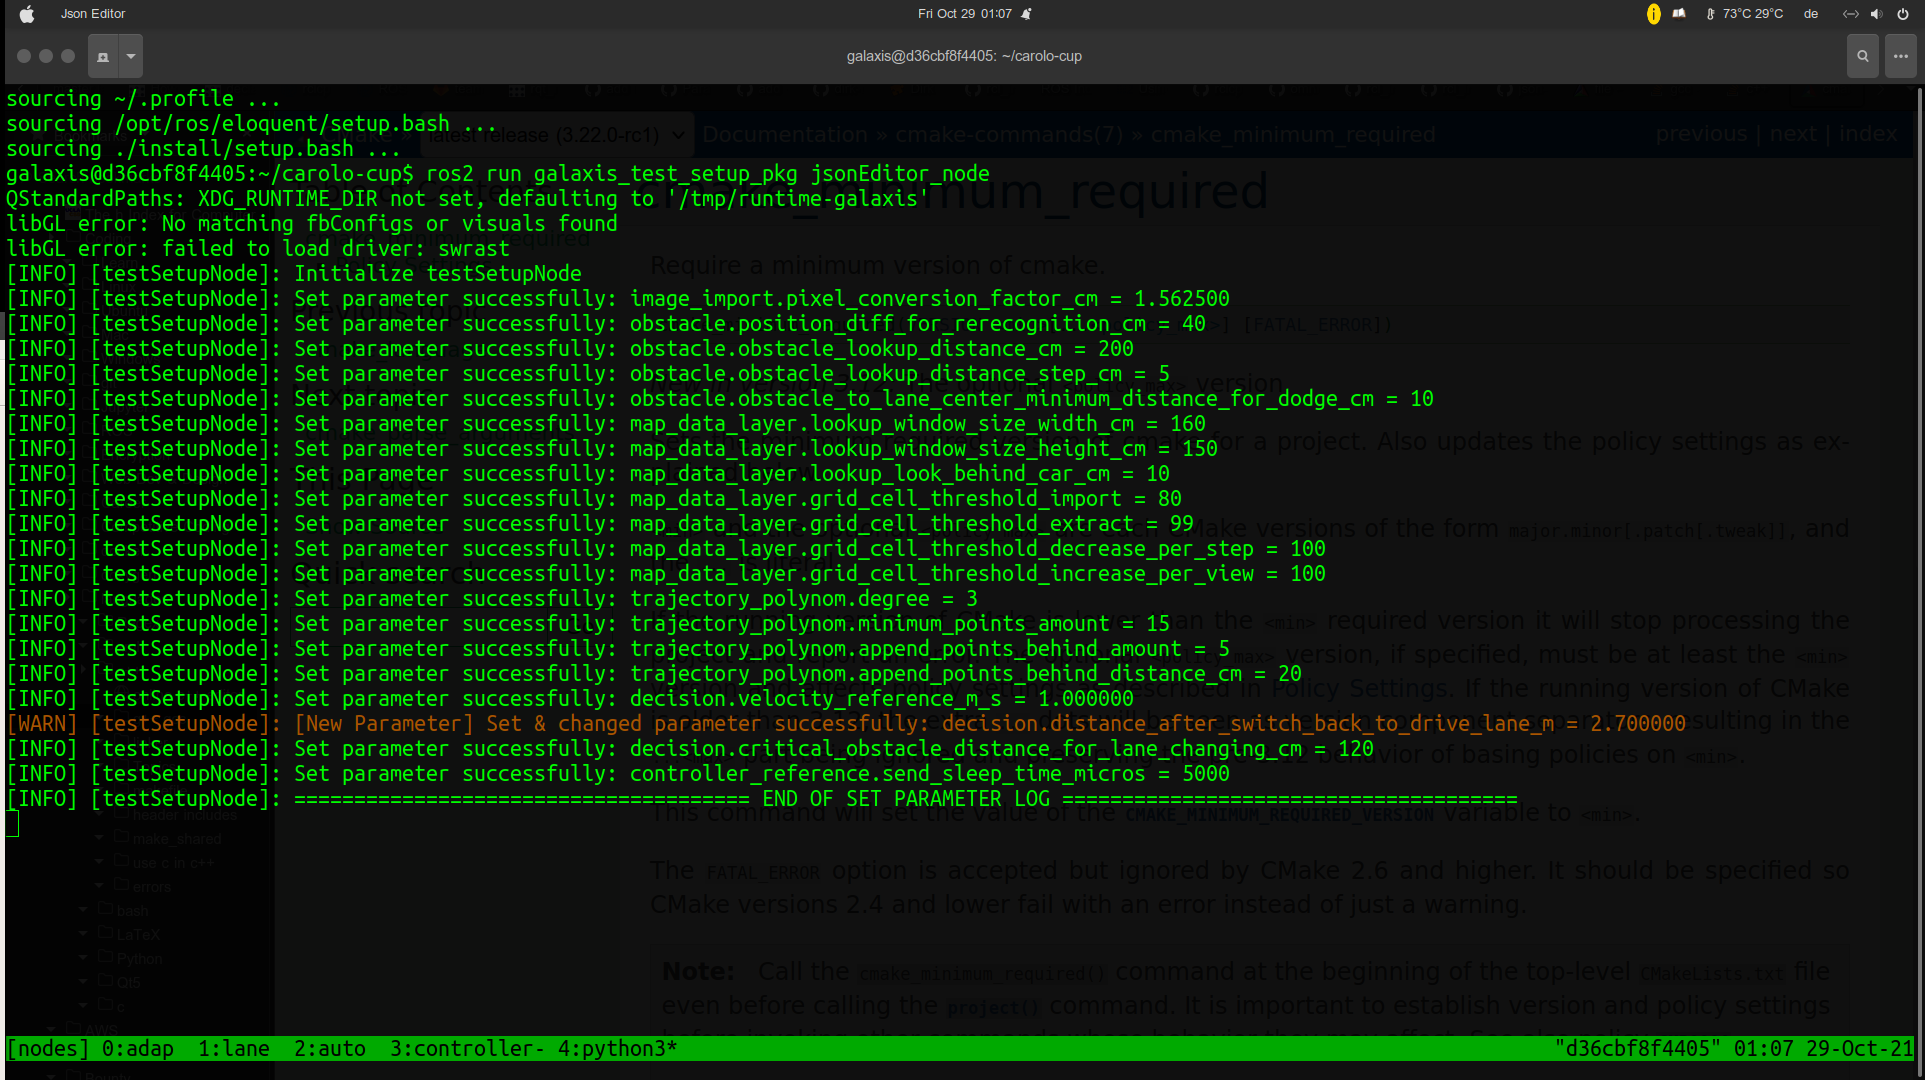Click the END OF SET PARAMETER LOG line

pos(762,799)
